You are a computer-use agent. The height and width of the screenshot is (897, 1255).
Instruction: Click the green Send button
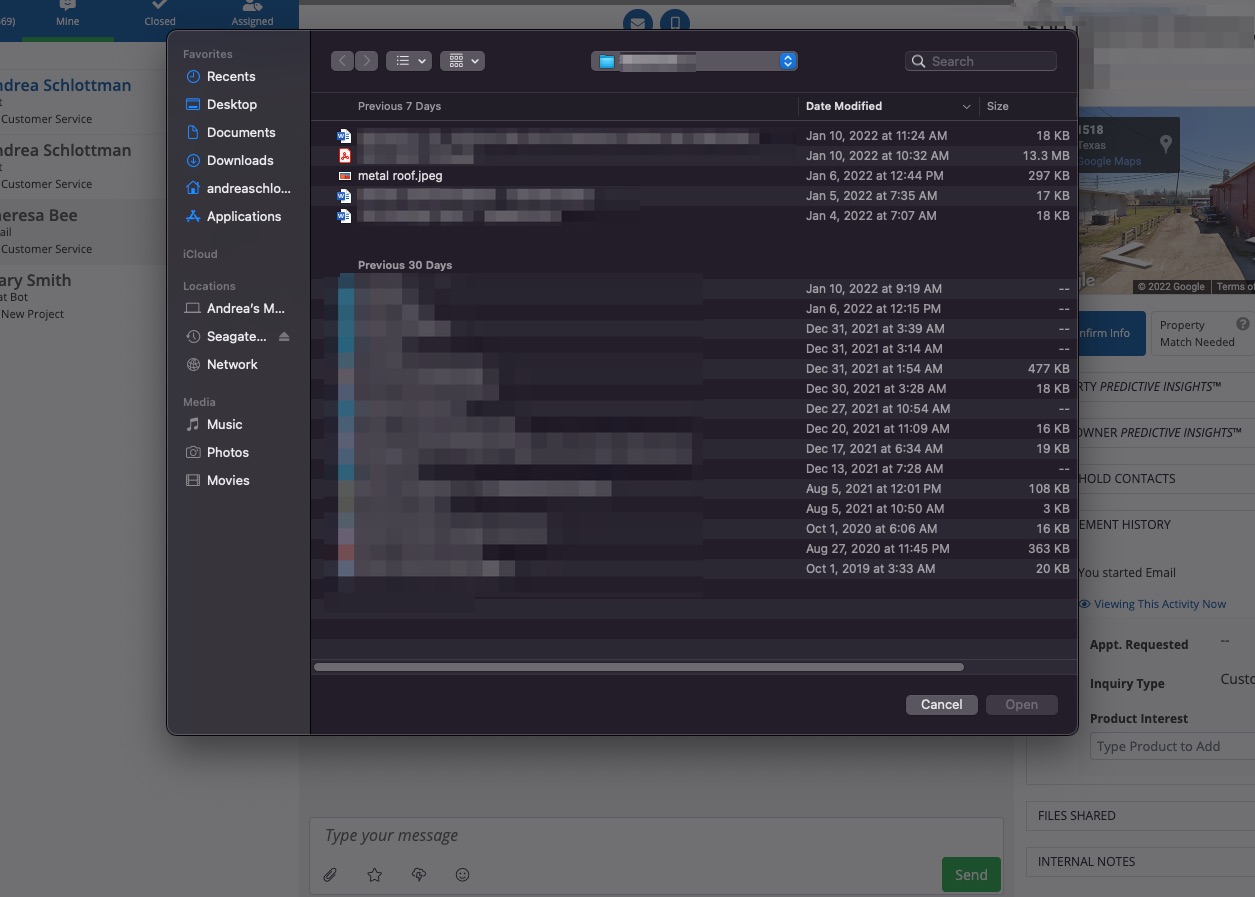[970, 875]
